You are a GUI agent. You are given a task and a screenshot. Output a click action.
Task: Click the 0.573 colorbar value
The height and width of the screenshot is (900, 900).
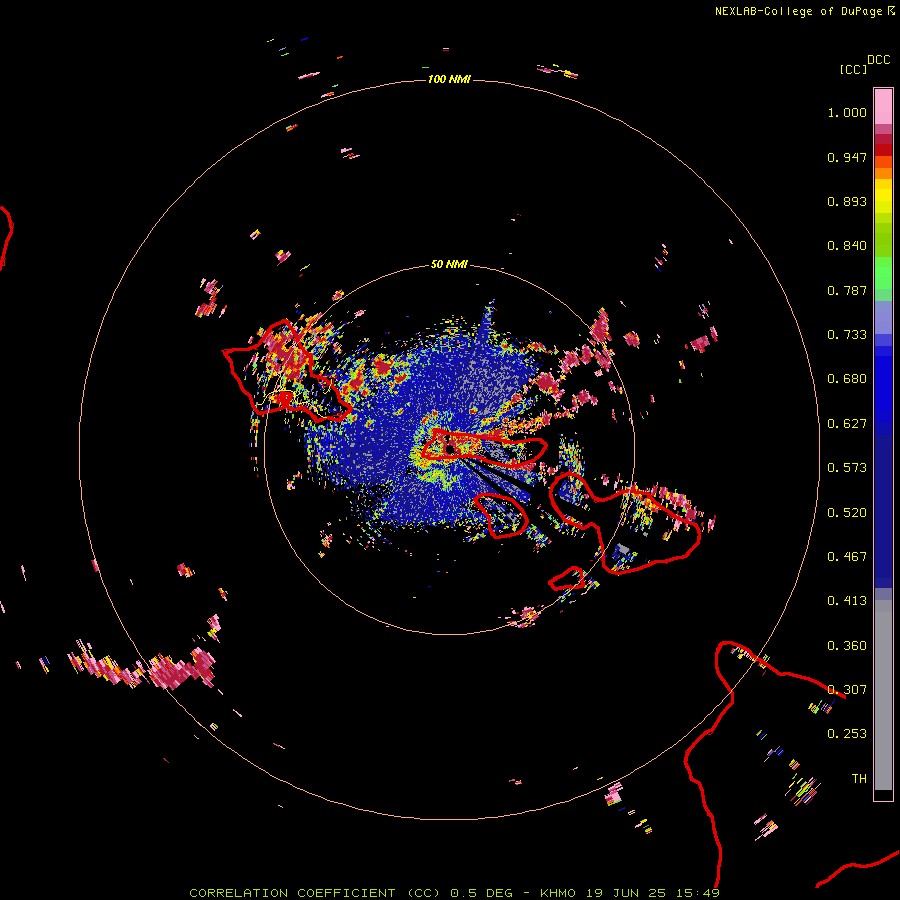click(847, 468)
